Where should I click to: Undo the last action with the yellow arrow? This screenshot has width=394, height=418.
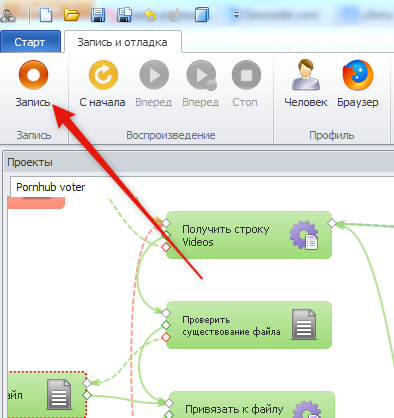point(150,15)
